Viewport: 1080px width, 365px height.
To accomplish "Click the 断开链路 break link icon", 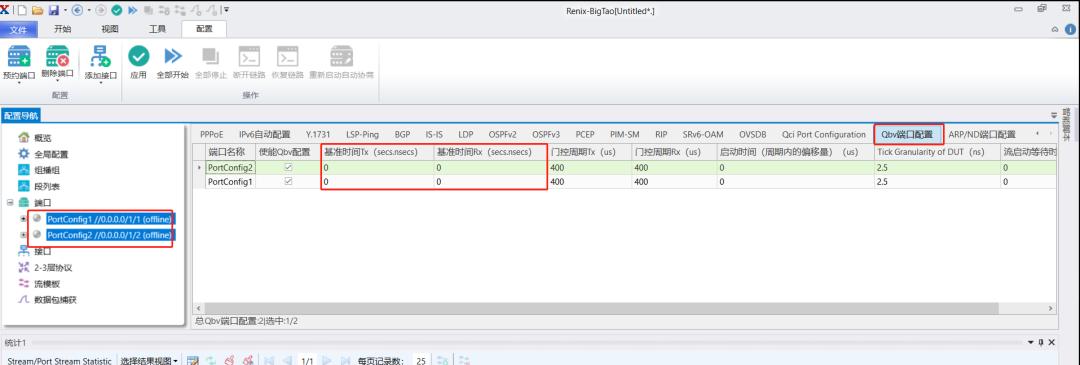I will 249,56.
